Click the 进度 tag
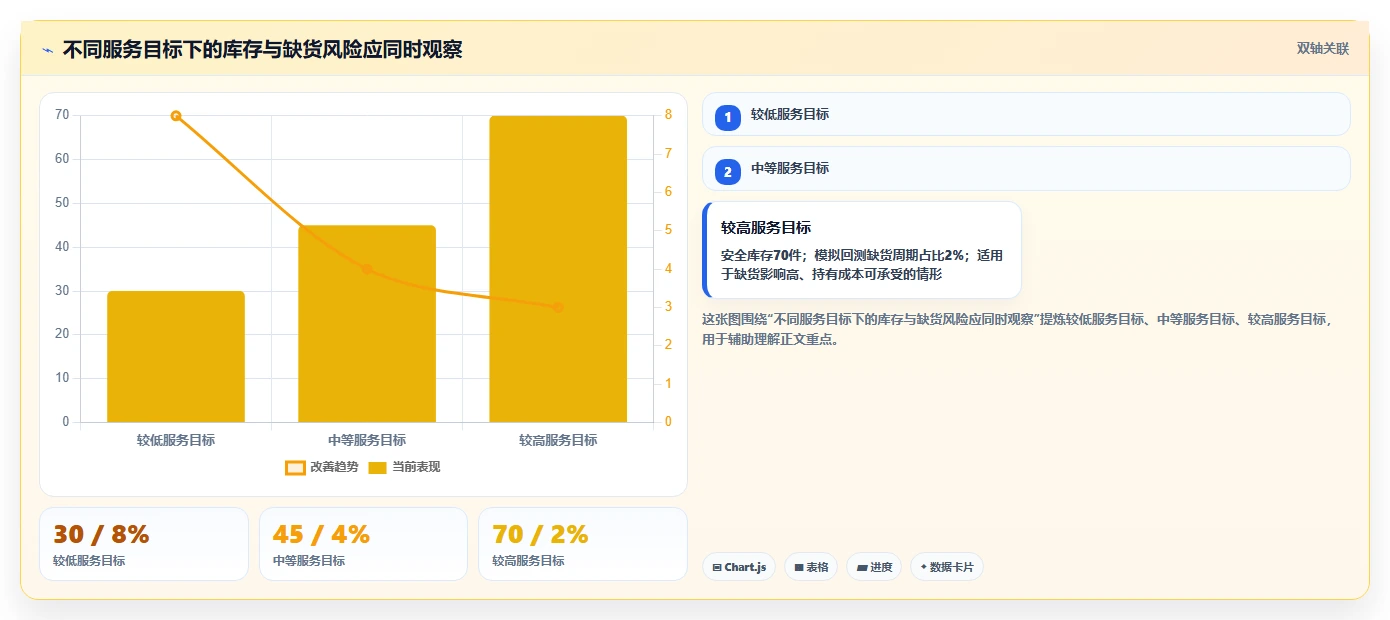The height and width of the screenshot is (620, 1390). pyautogui.click(x=874, y=567)
